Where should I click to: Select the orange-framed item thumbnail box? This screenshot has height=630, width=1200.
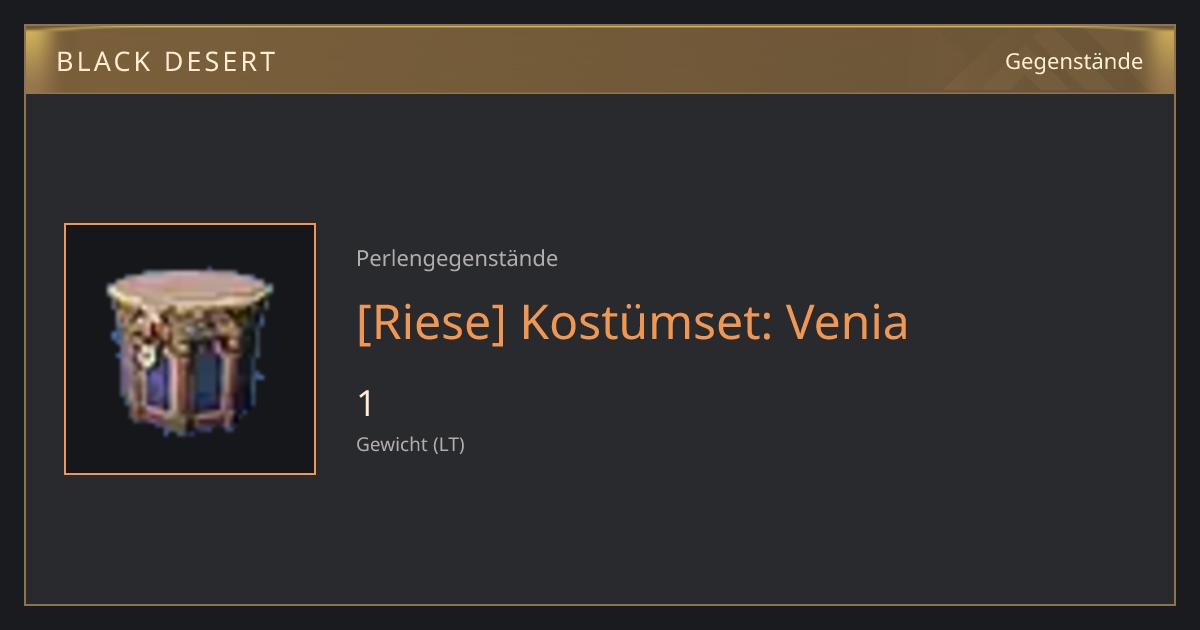point(190,349)
